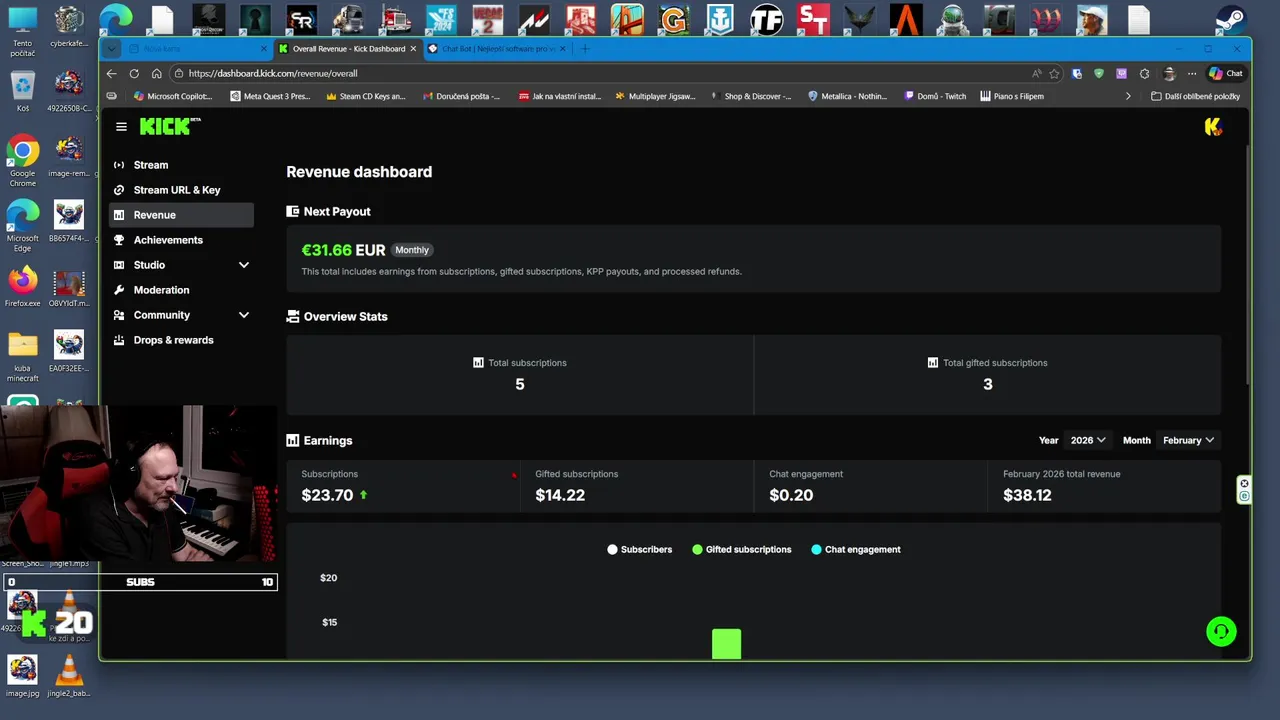1280x720 pixels.
Task: Open Firefox.exe desktop icon
Action: [22, 286]
